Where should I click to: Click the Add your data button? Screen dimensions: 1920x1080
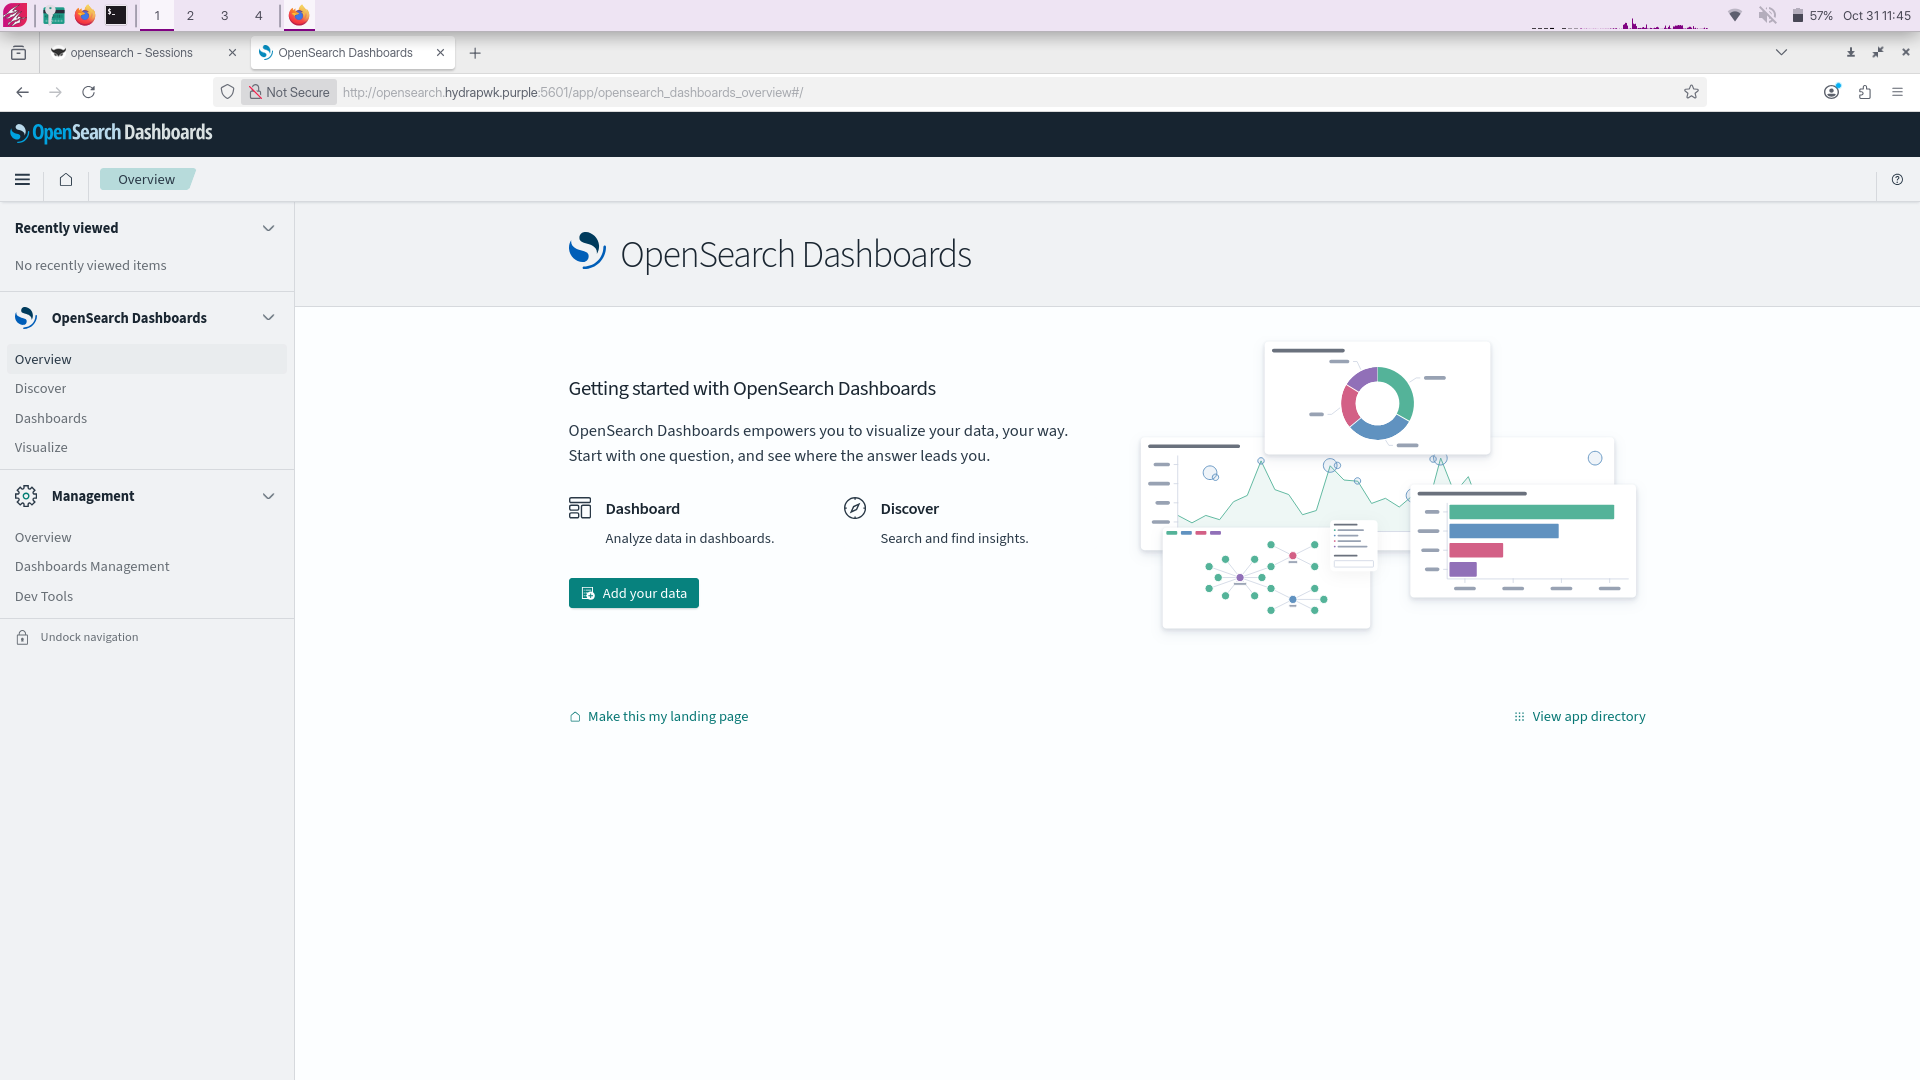click(x=633, y=593)
